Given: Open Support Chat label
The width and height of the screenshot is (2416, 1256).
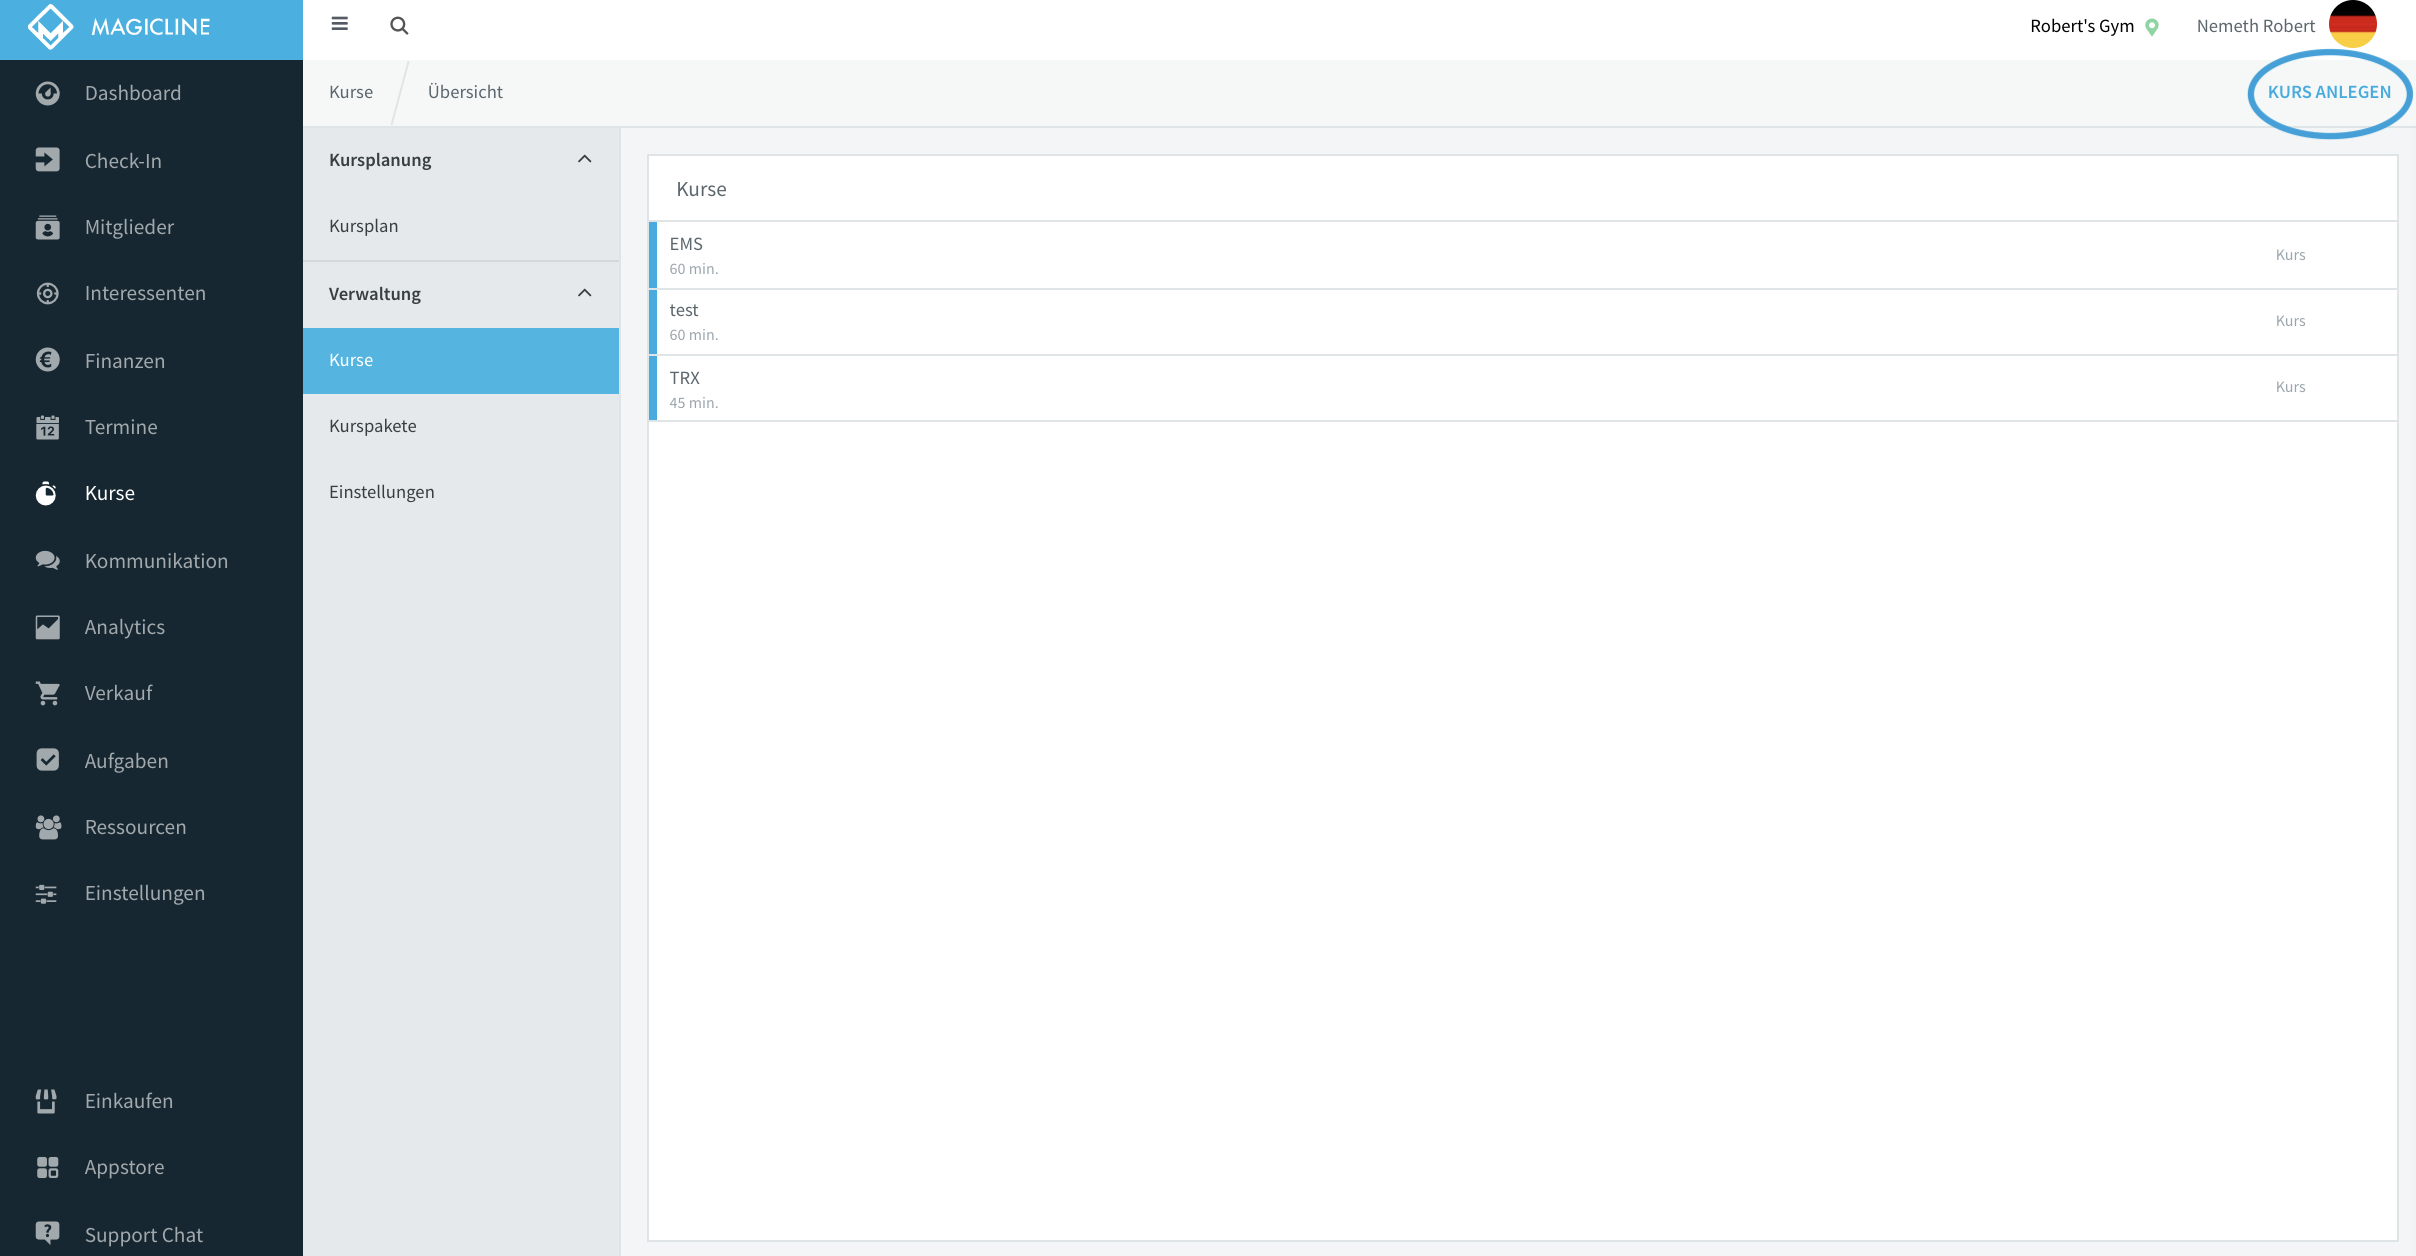Looking at the screenshot, I should pyautogui.click(x=144, y=1235).
